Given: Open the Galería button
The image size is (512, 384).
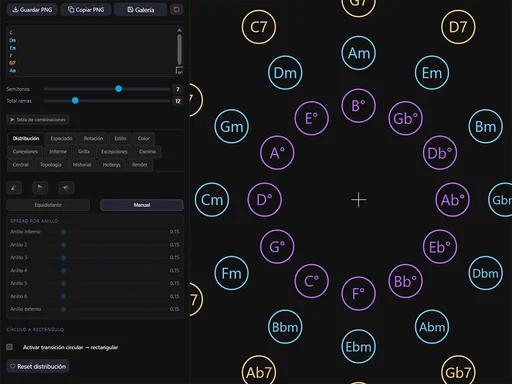Looking at the screenshot, I should click(141, 10).
